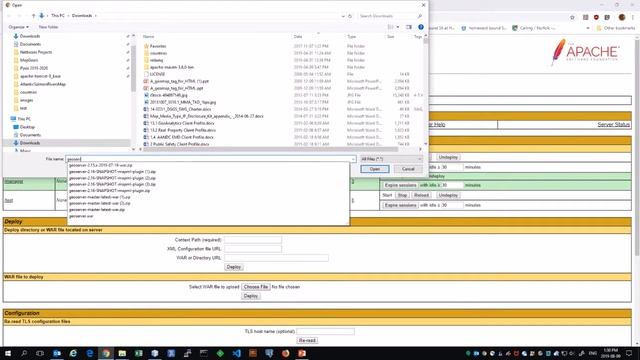This screenshot has height=360, width=640.
Task: Choose geoserver-2.16-SNAPSHOT-mapml-plugin (3).zip suggestion
Action: point(112,184)
